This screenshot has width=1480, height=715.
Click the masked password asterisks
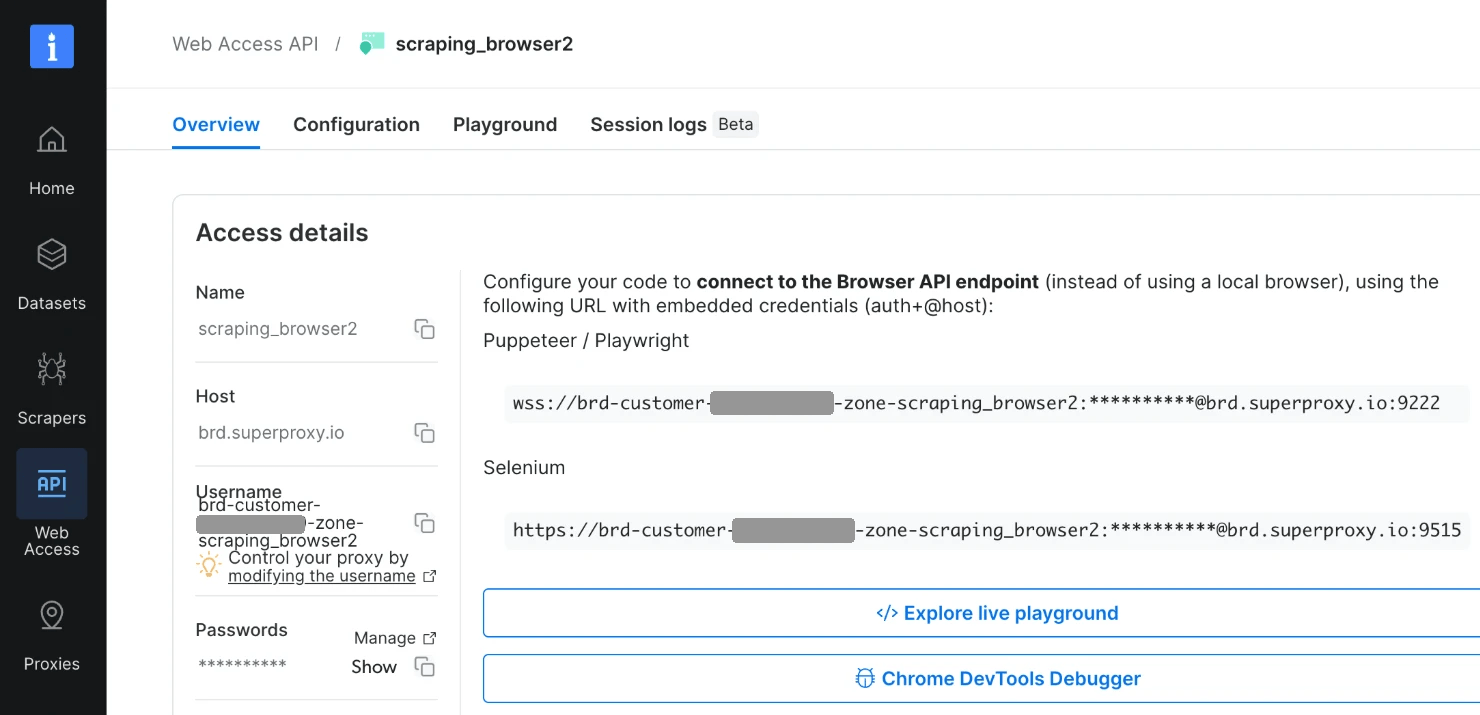[x=242, y=666]
